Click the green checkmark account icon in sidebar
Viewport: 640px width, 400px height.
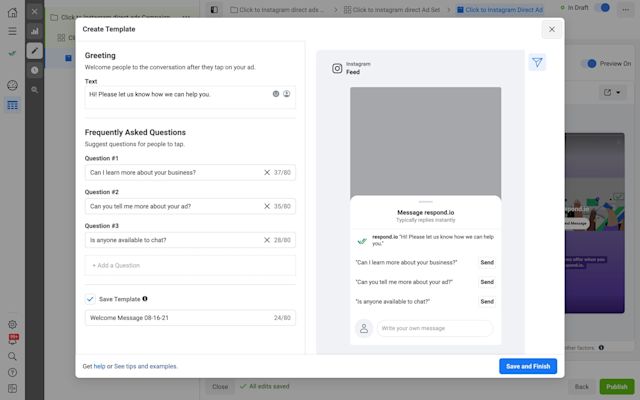pos(12,53)
